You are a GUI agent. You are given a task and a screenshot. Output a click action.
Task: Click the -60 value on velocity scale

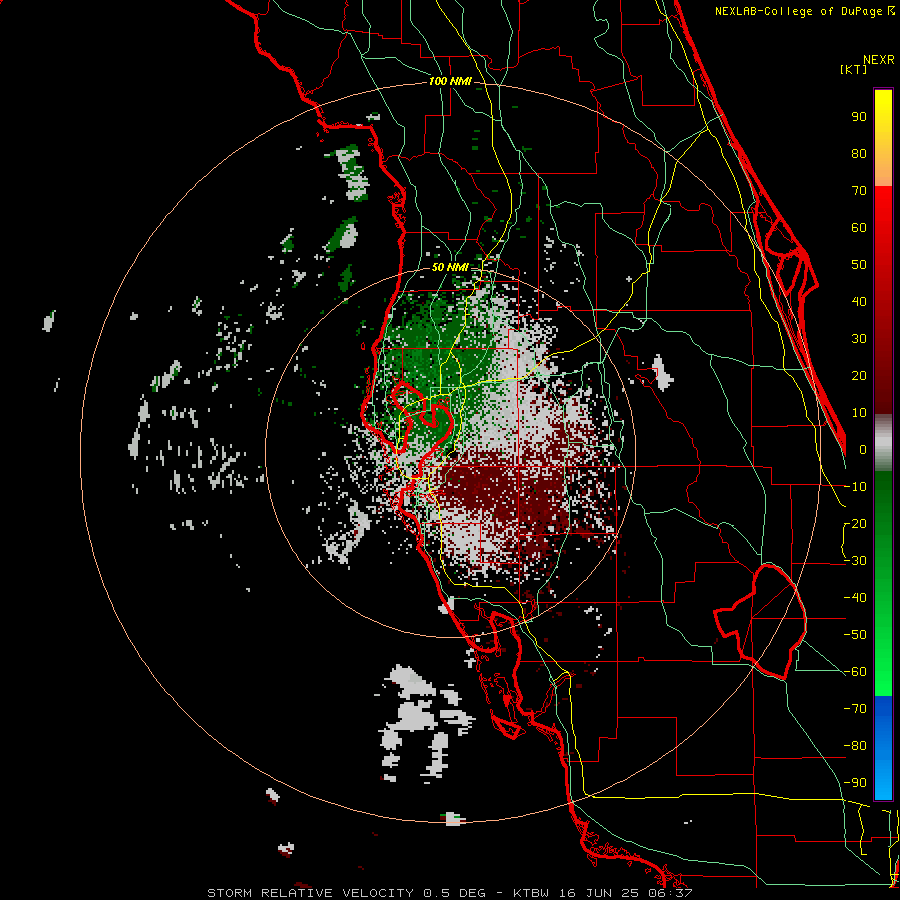coord(855,672)
